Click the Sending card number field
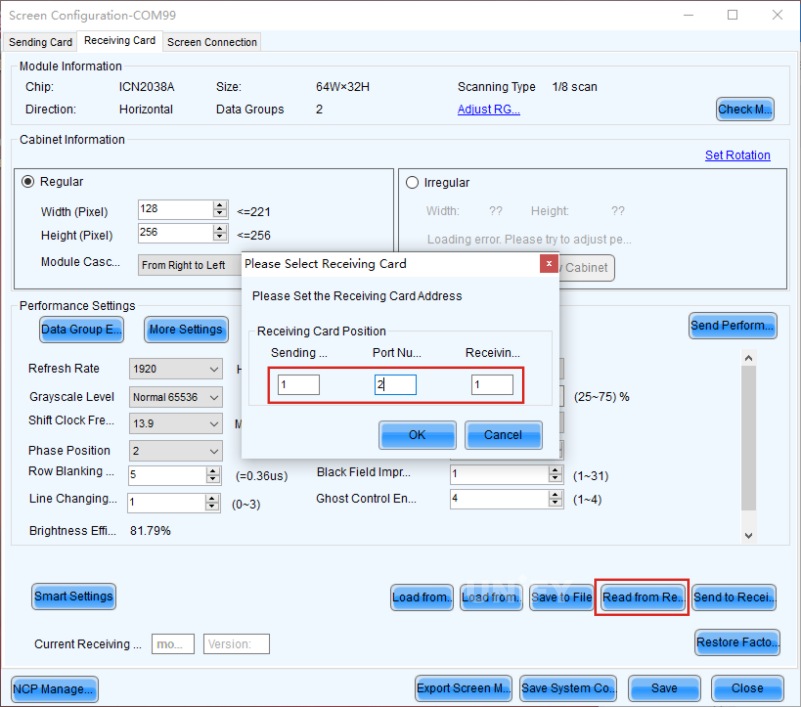This screenshot has height=707, width=801. pos(299,385)
